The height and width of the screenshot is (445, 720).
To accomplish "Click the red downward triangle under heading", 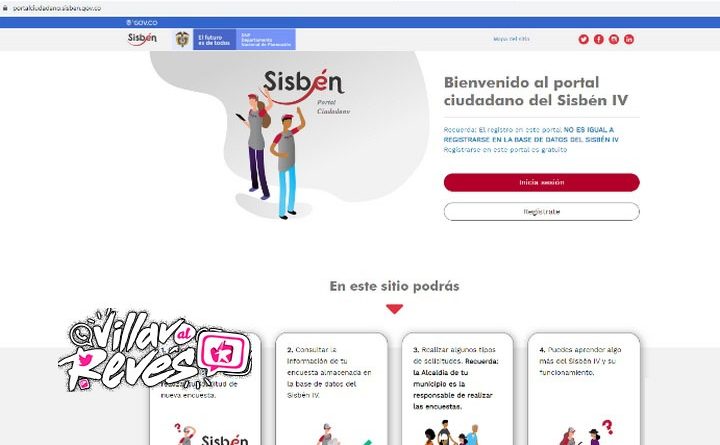I will (x=394, y=309).
